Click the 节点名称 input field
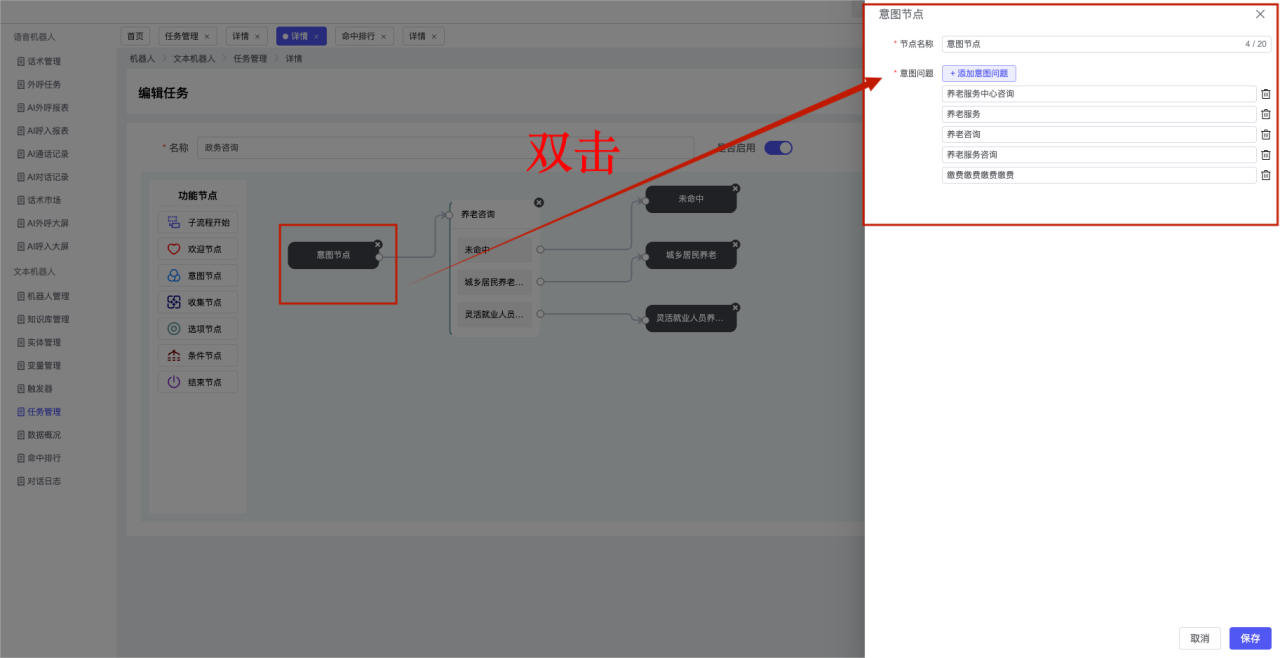 click(x=1090, y=44)
